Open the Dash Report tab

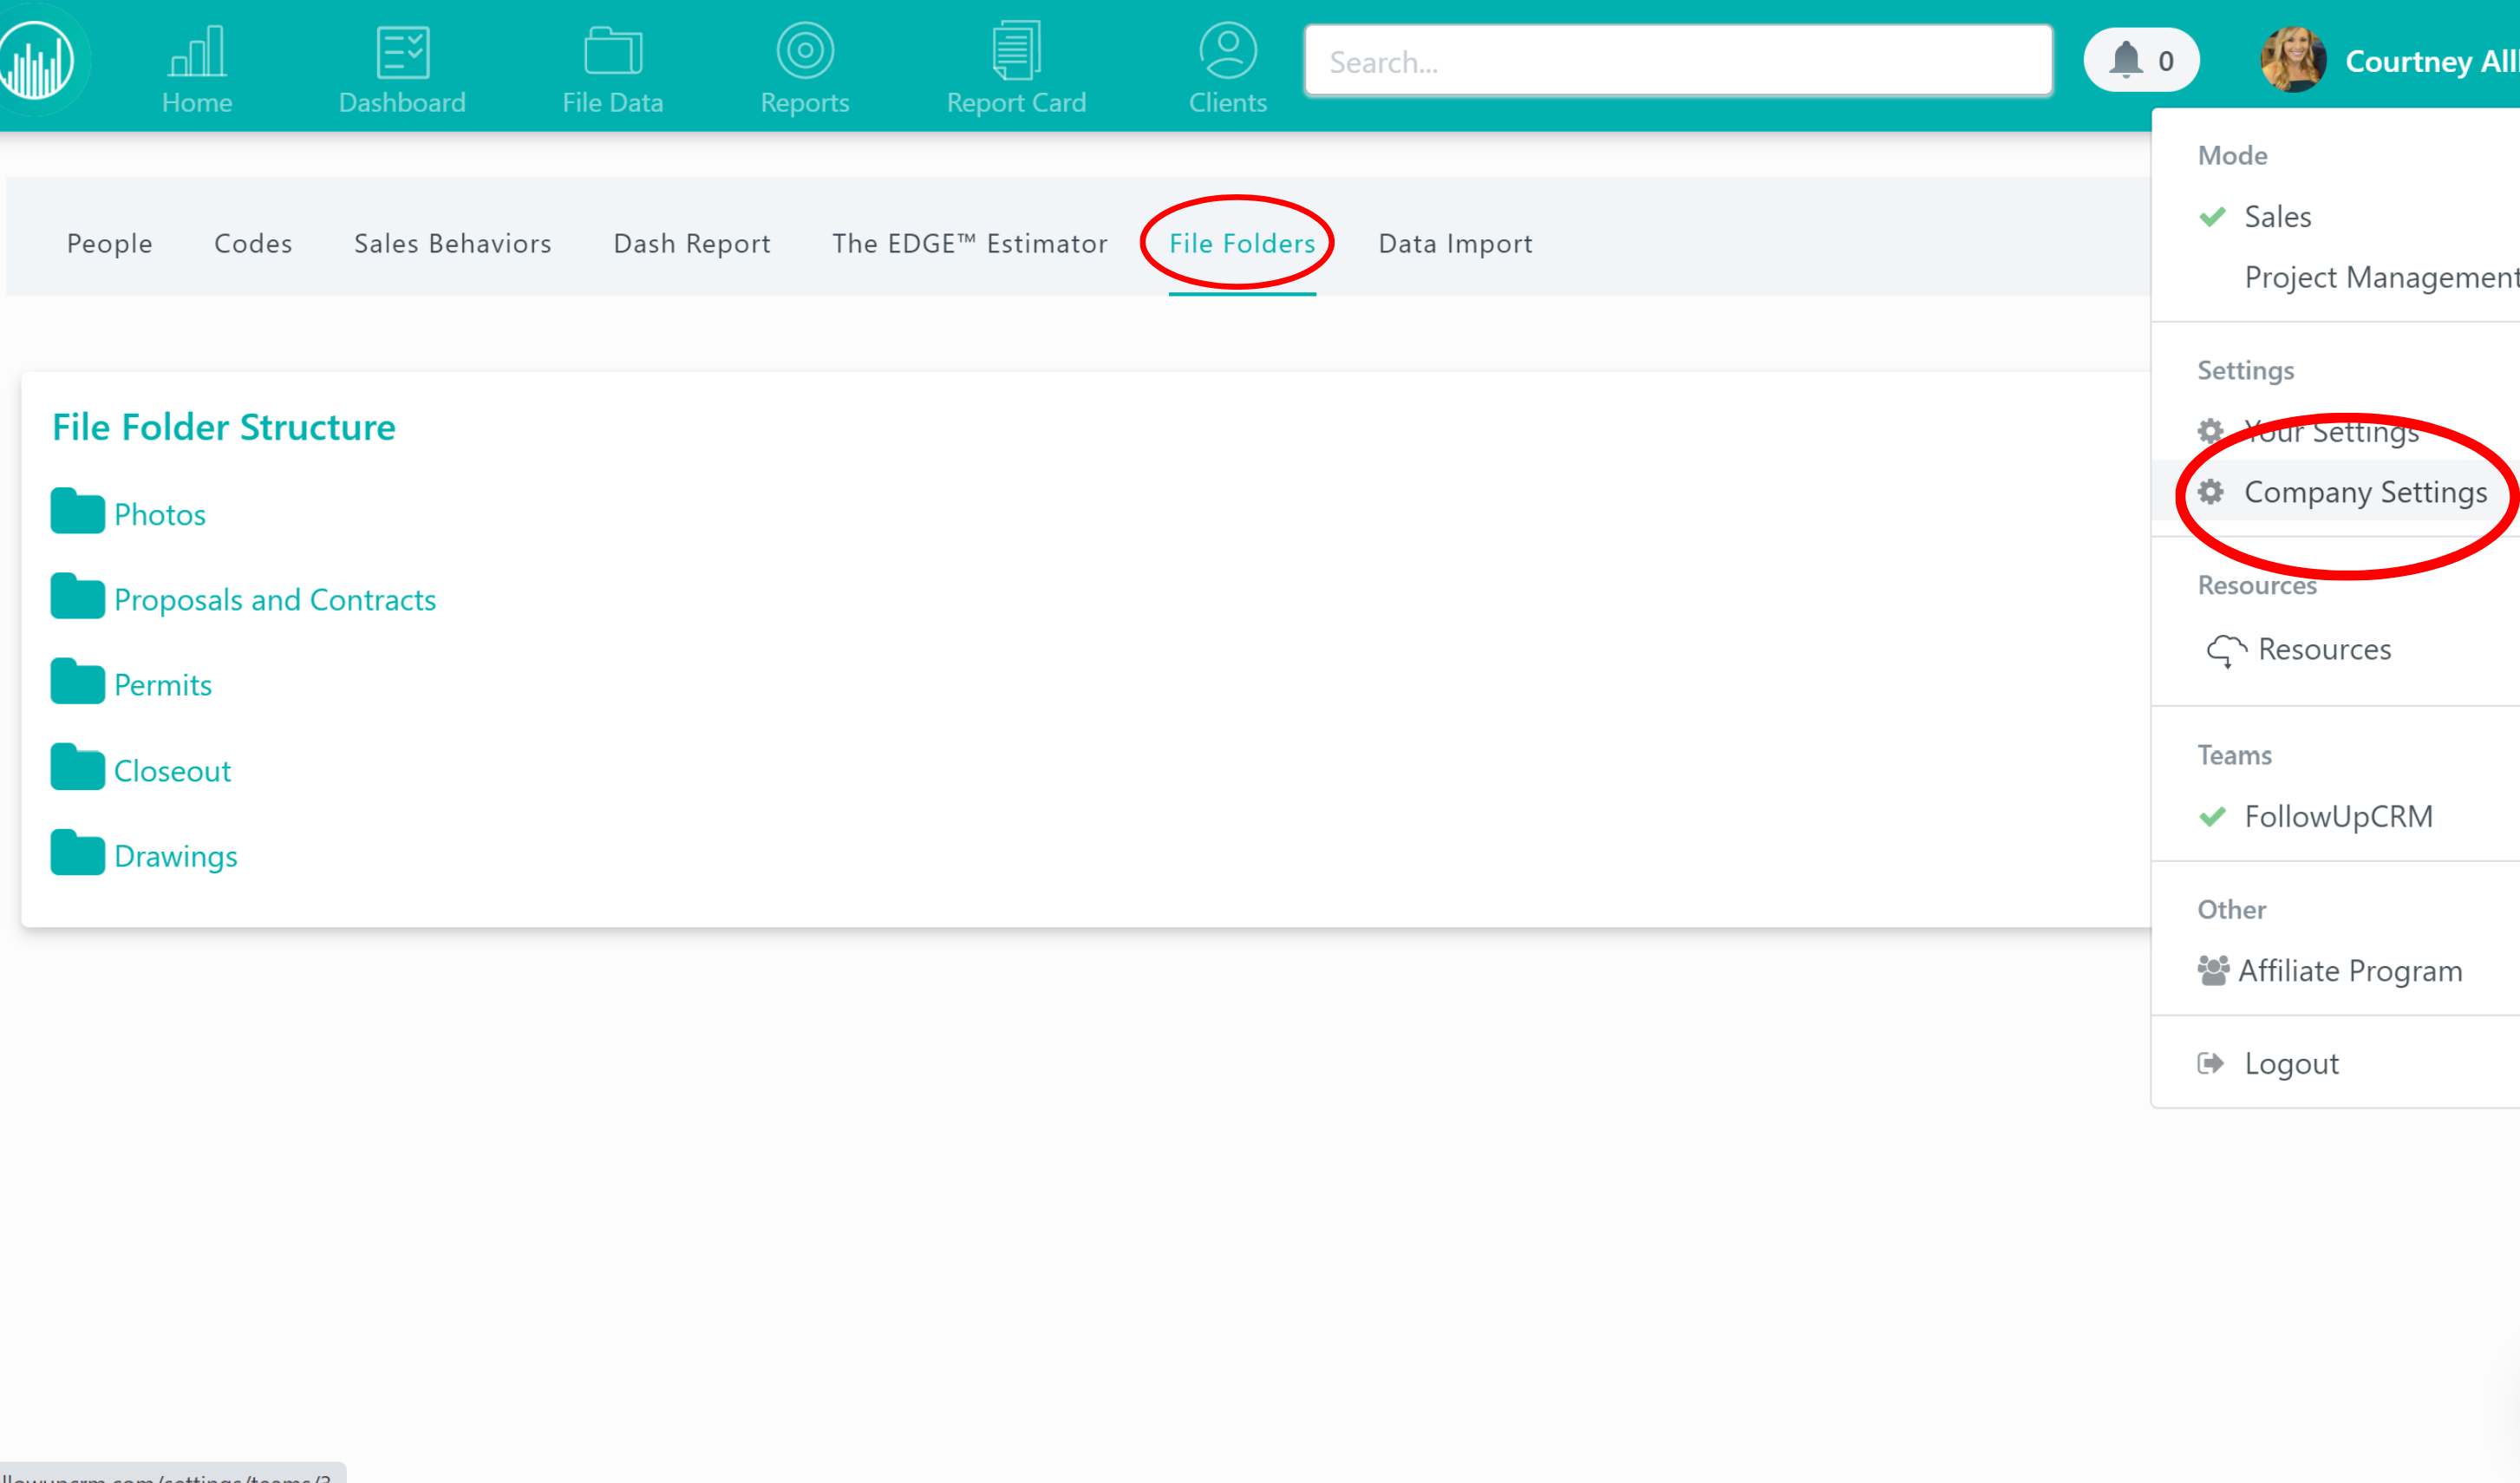692,243
